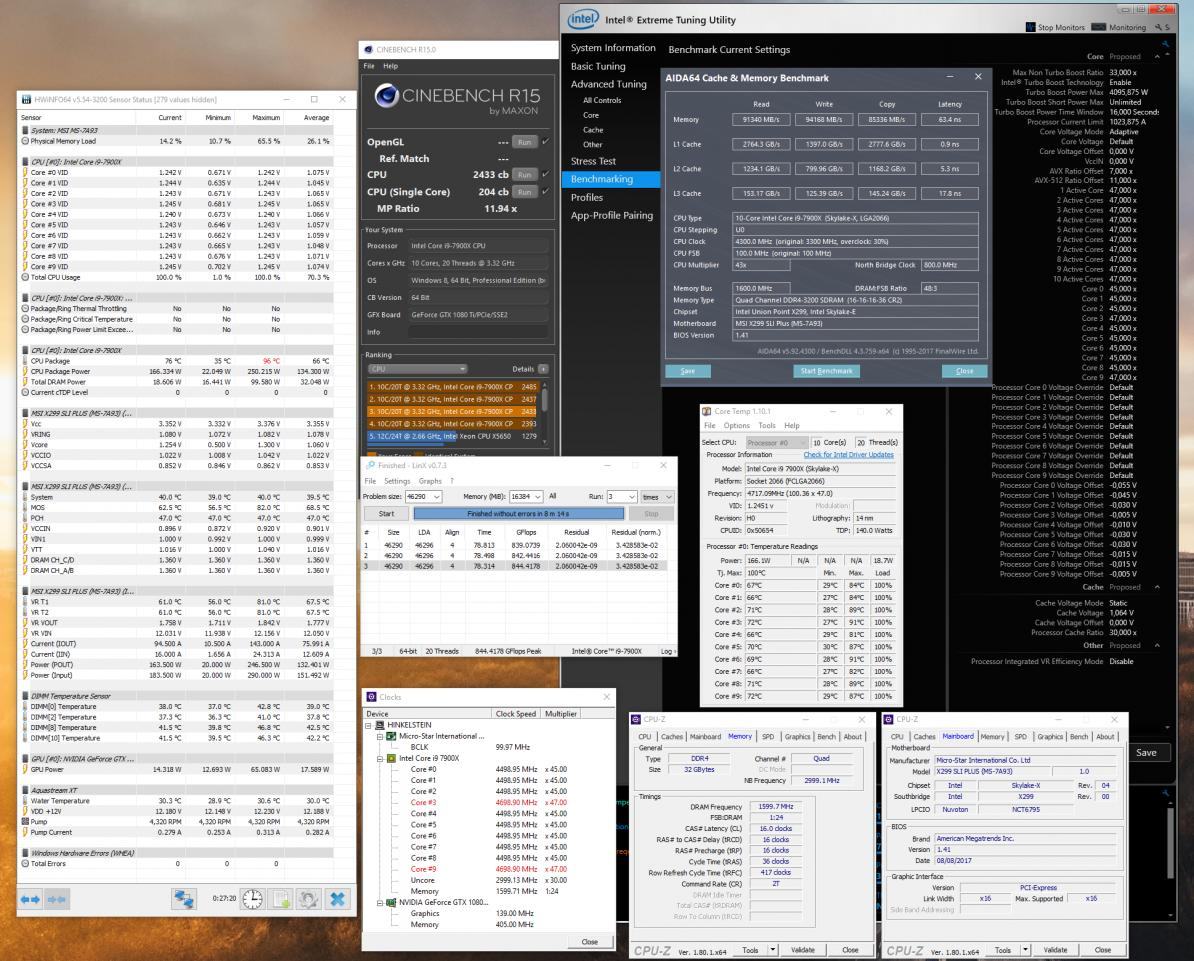Viewport: 1194px width, 961px height.
Task: Open LinX Memory (MiB) dropdown
Action: coord(538,496)
